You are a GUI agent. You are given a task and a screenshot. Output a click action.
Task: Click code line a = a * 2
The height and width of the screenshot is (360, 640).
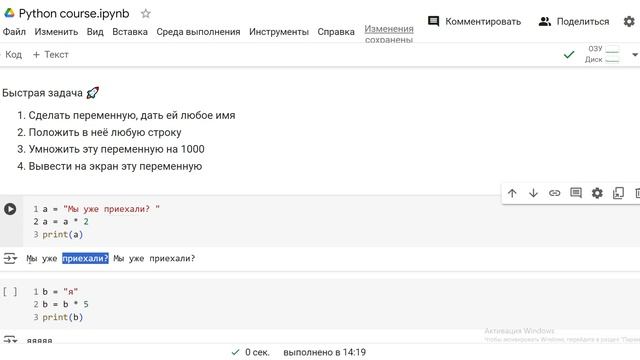tap(65, 222)
